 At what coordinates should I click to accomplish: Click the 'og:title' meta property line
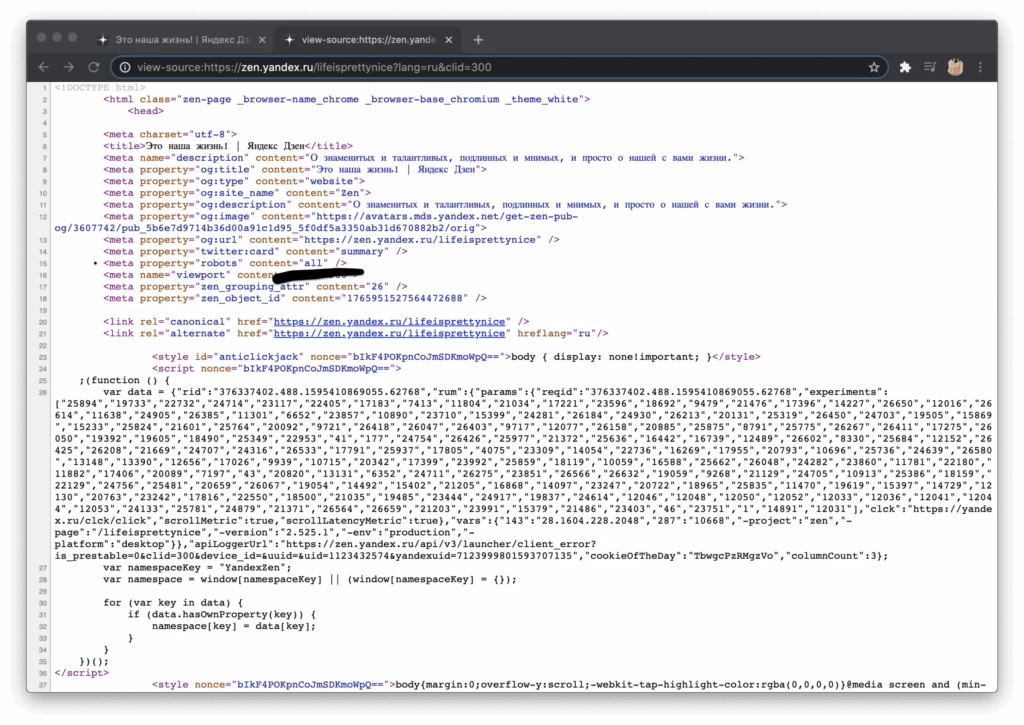pyautogui.click(x=295, y=169)
